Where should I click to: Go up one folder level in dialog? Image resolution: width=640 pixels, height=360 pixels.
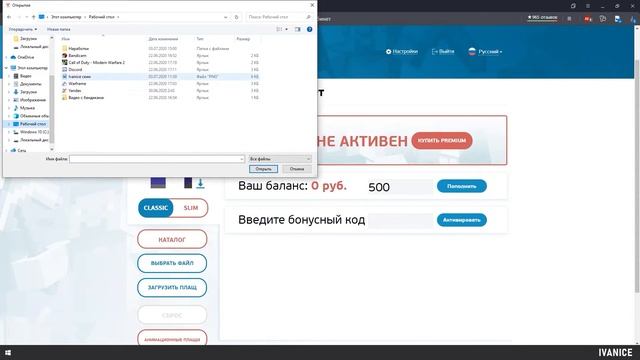pyautogui.click(x=33, y=17)
